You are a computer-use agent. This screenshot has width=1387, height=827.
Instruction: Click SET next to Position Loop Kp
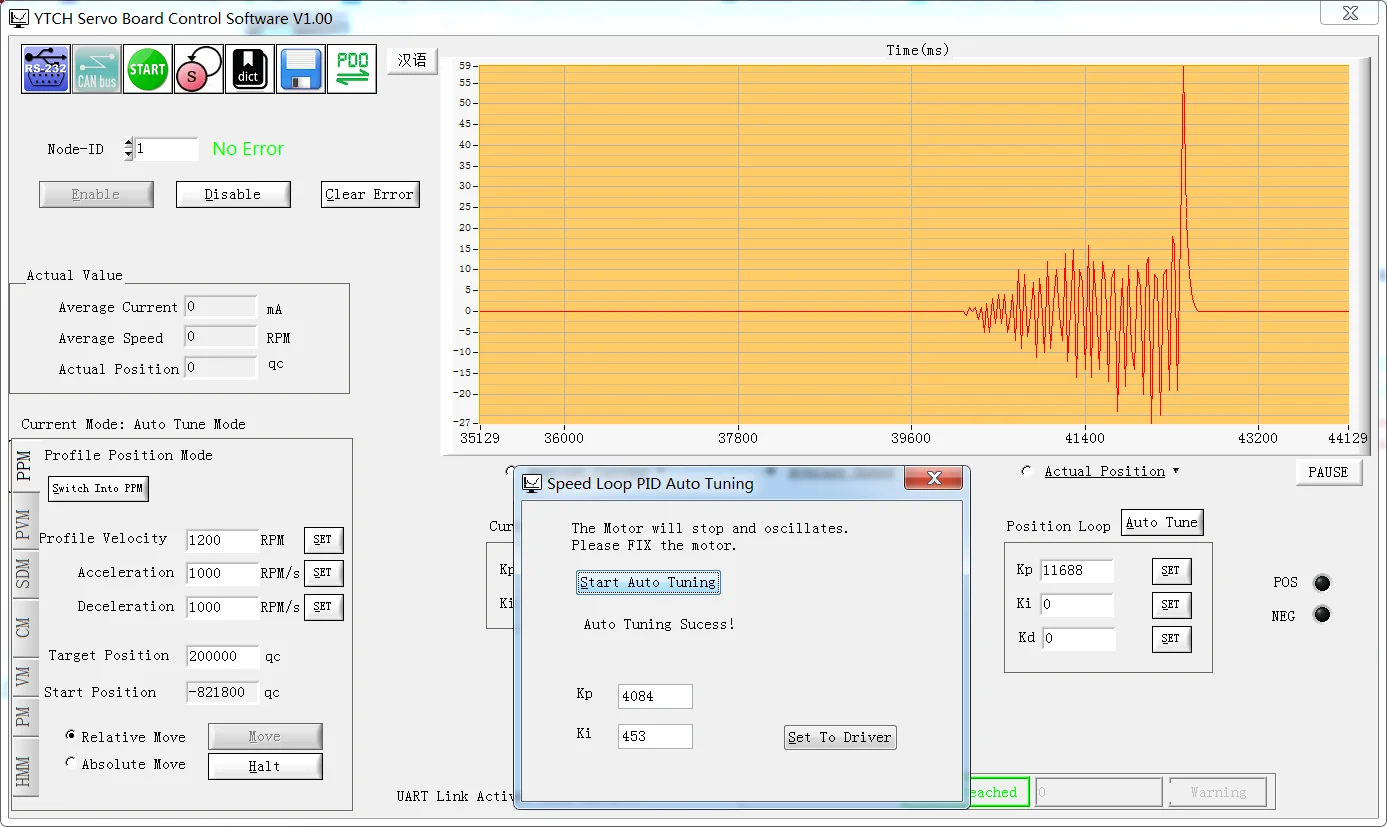[x=1171, y=571]
